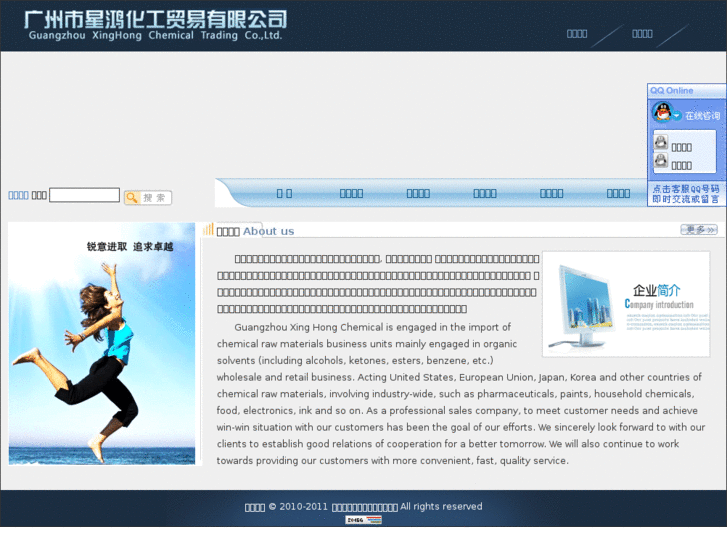Click the orange bars icon beside About us

pyautogui.click(x=208, y=229)
